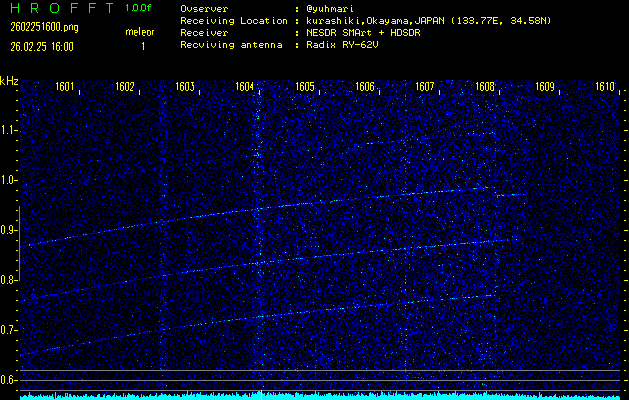Click the 0.6 frequency axis label
The height and width of the screenshot is (400, 629).
click(9, 380)
